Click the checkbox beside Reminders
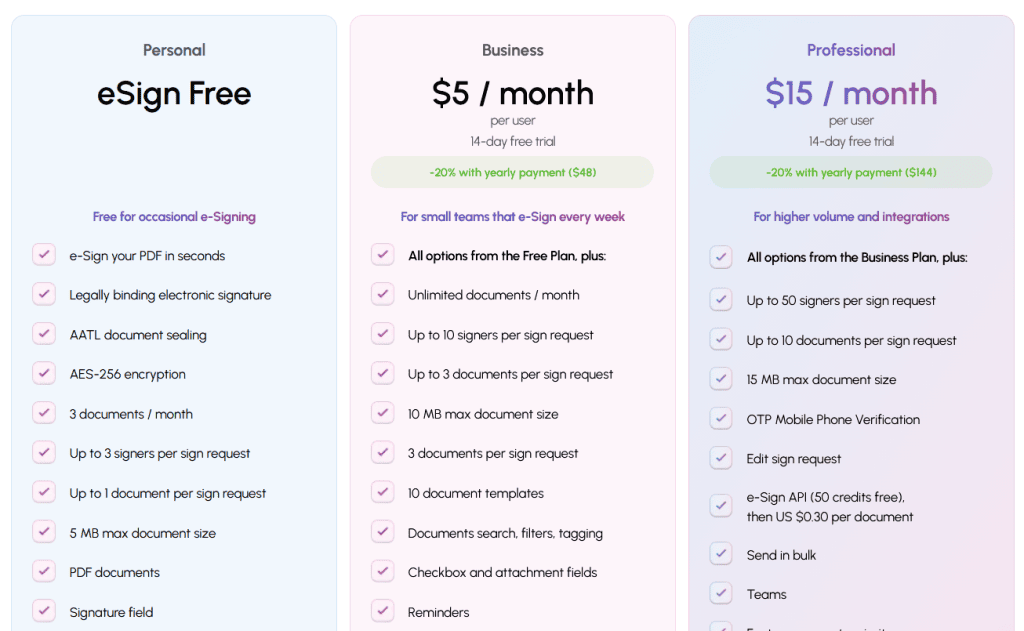The height and width of the screenshot is (631, 1024). point(383,611)
